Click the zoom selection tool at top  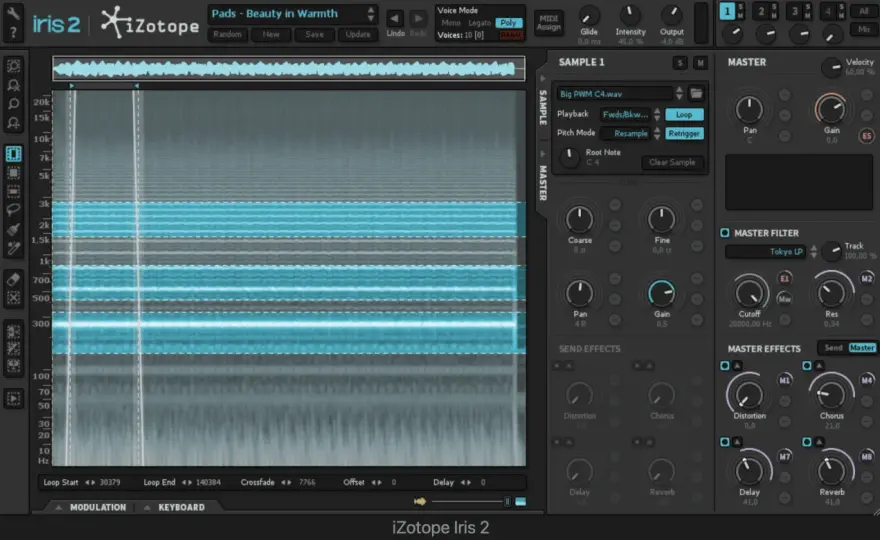pyautogui.click(x=13, y=66)
